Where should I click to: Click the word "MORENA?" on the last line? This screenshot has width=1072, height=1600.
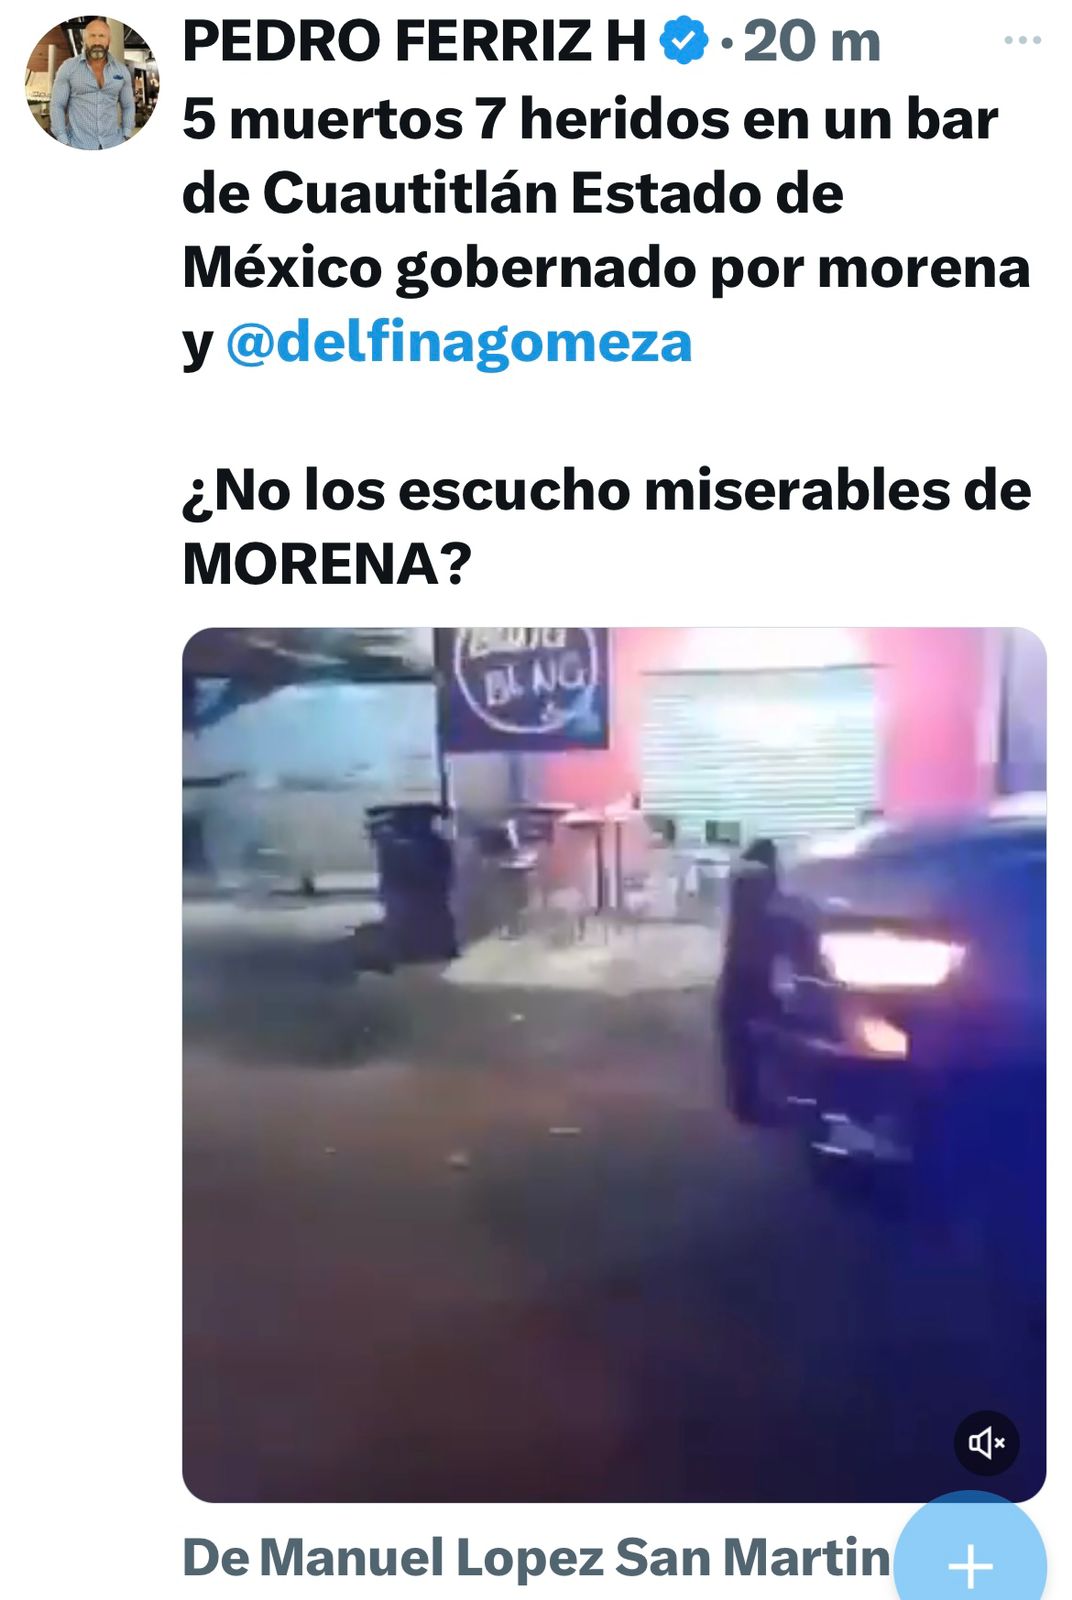pyautogui.click(x=327, y=565)
